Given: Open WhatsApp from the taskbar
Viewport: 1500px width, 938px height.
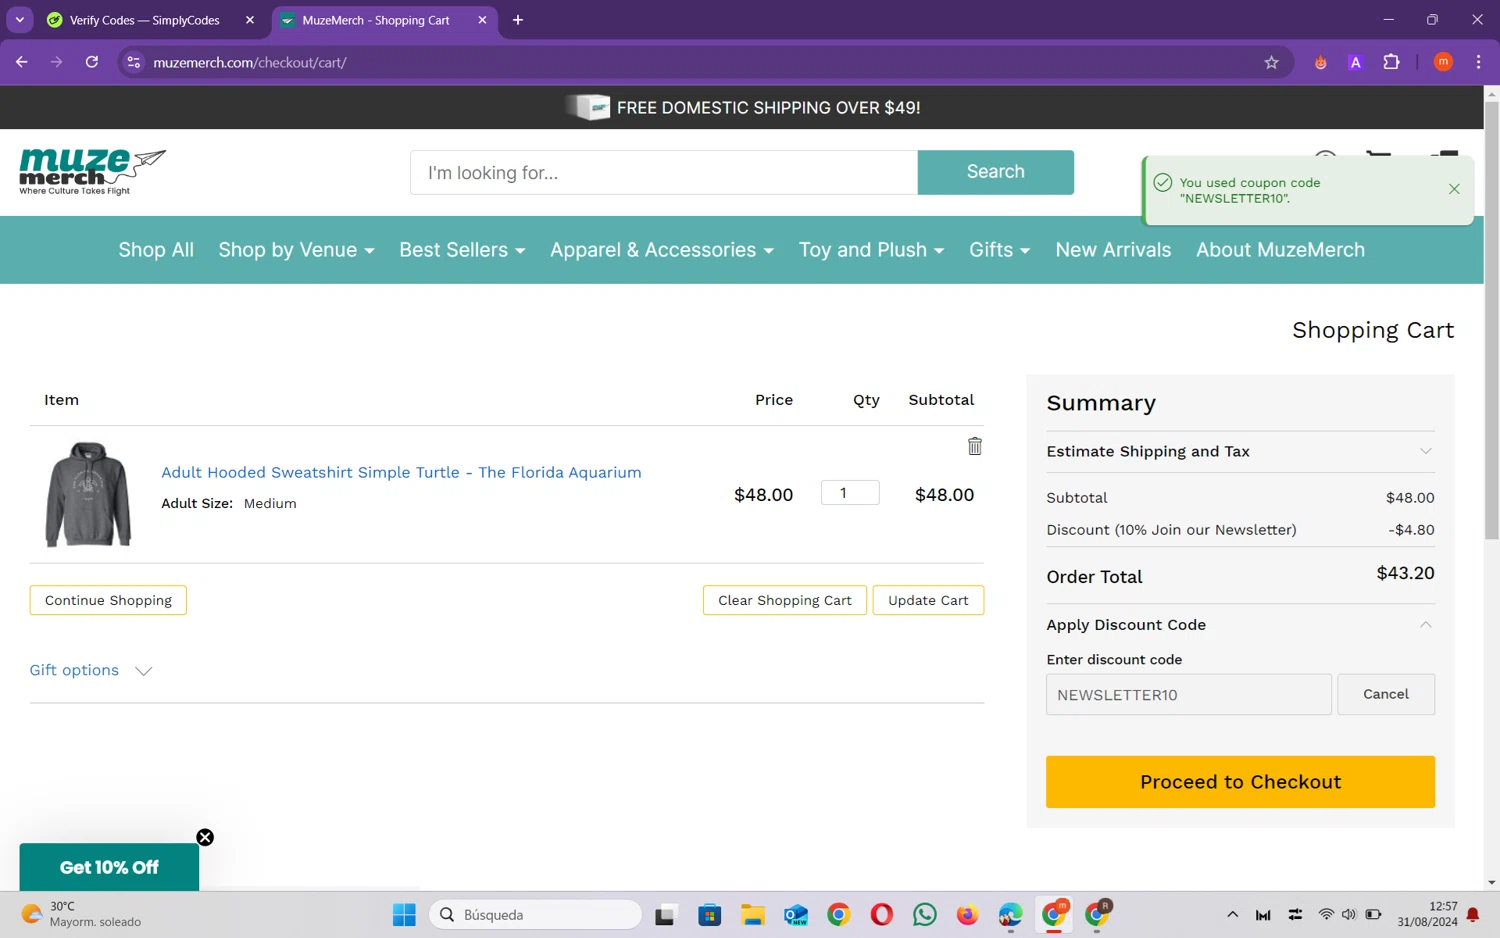Looking at the screenshot, I should pyautogui.click(x=925, y=914).
